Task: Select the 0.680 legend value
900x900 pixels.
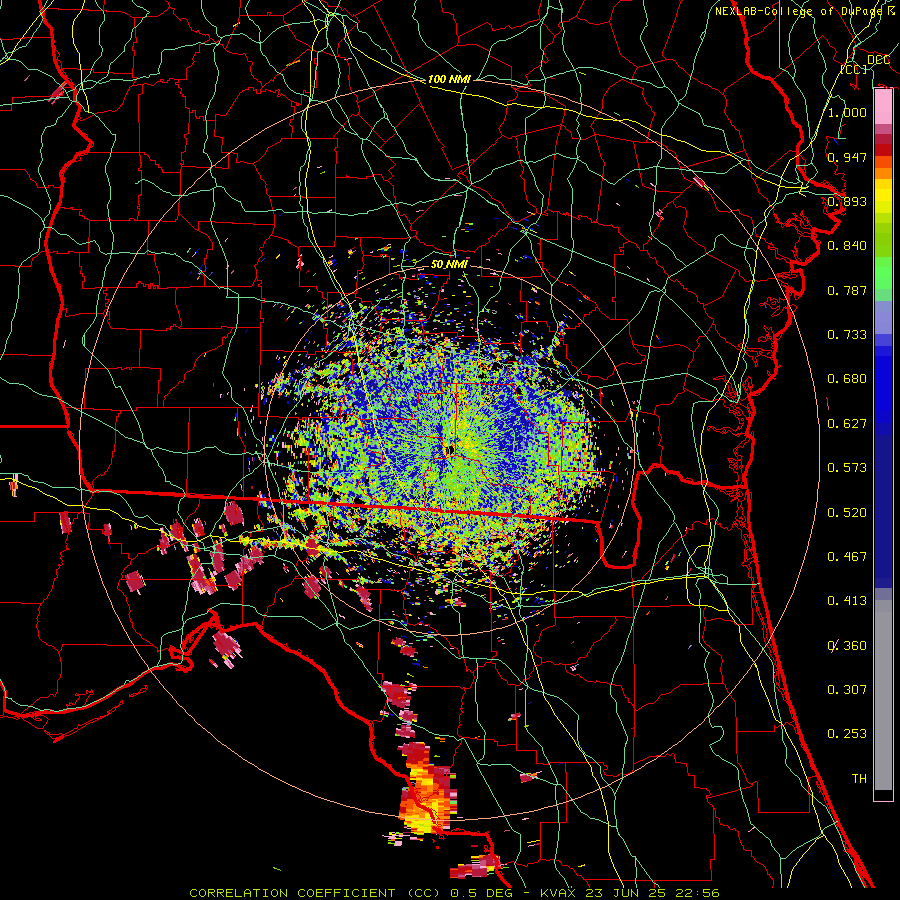Action: pos(847,379)
